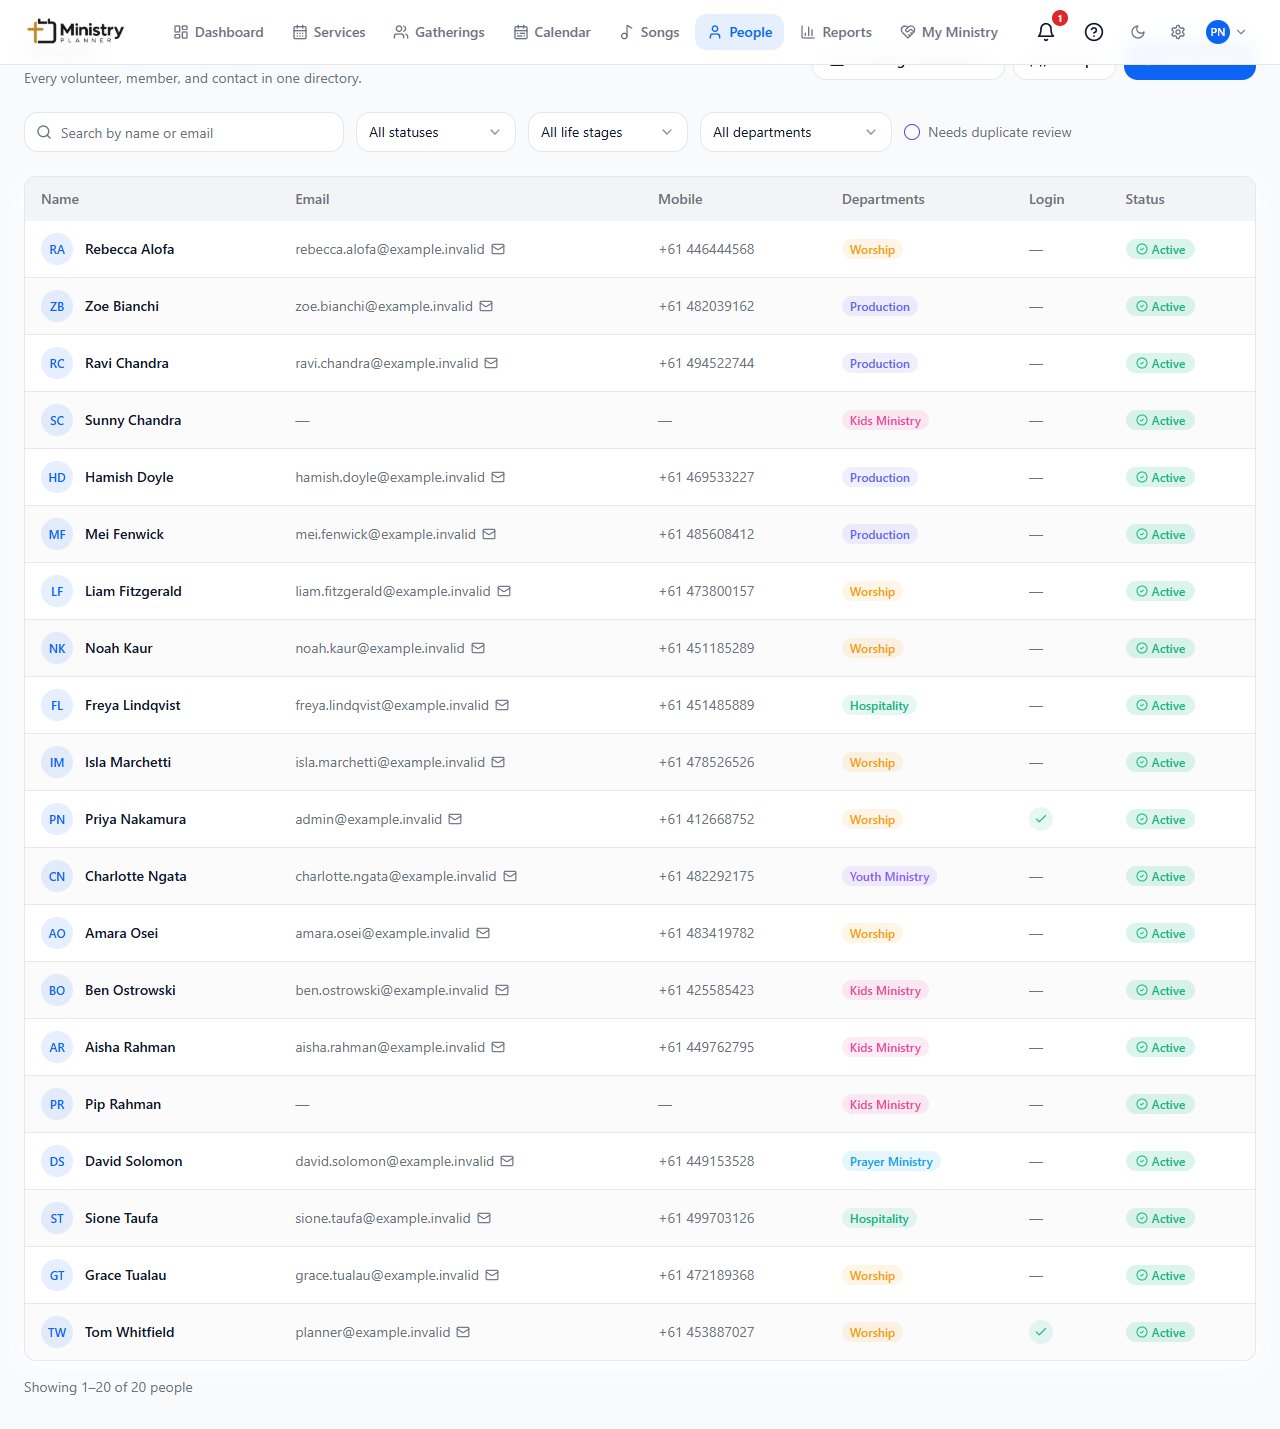This screenshot has height=1429, width=1280.
Task: Click email envelope icon for Liam Fitzgerald
Action: point(504,591)
